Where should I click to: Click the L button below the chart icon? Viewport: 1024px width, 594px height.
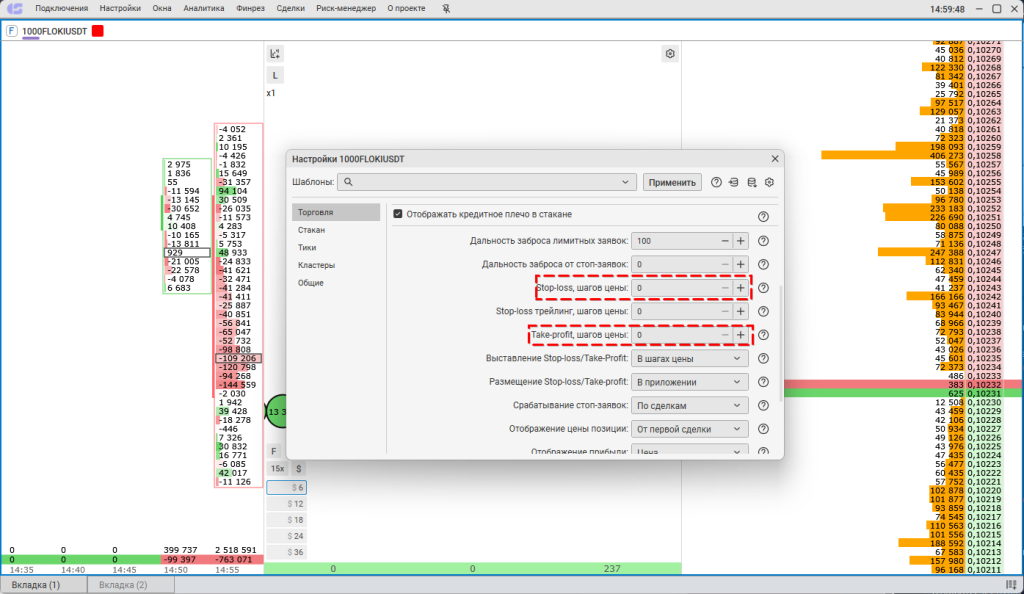(x=276, y=75)
